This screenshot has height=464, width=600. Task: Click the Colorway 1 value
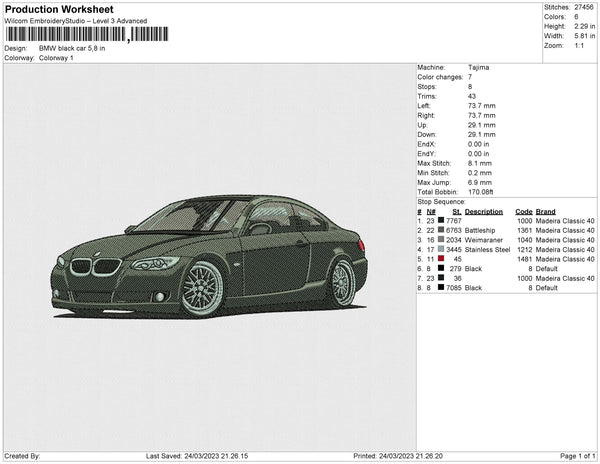click(56, 58)
